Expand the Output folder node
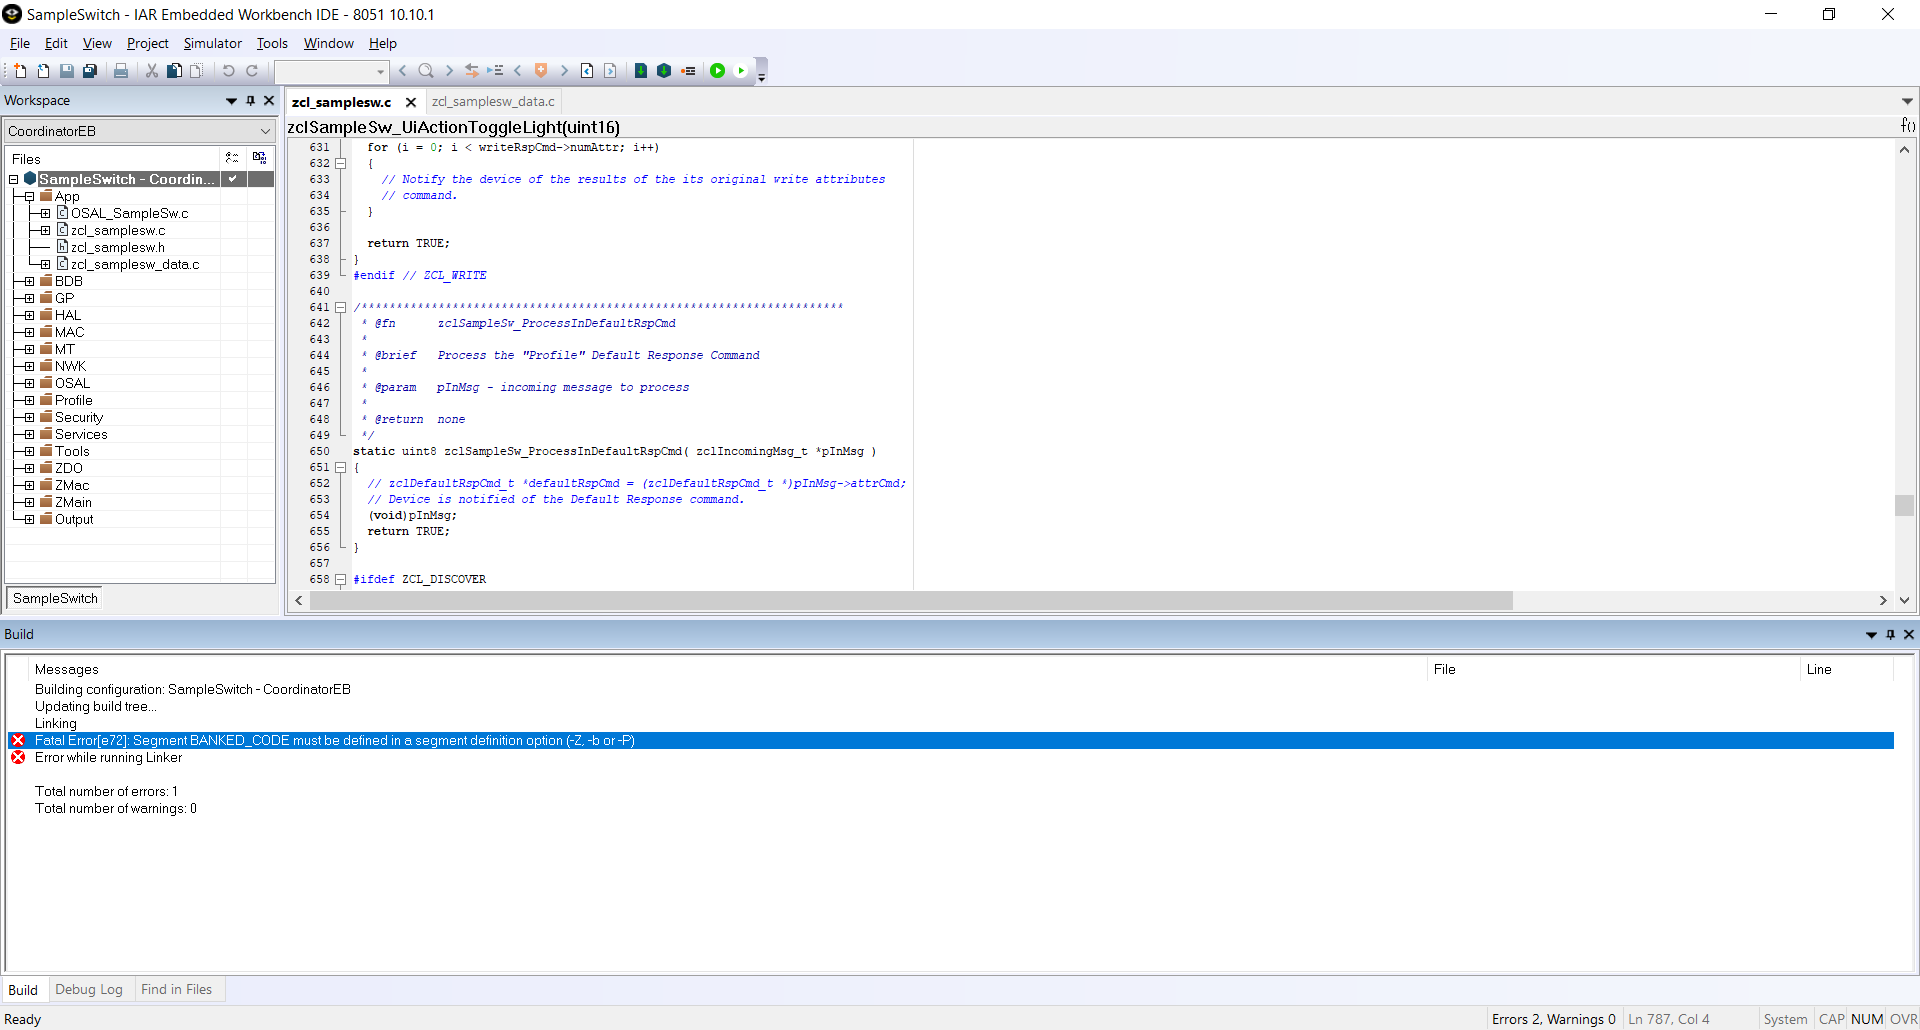This screenshot has width=1920, height=1030. [30, 520]
